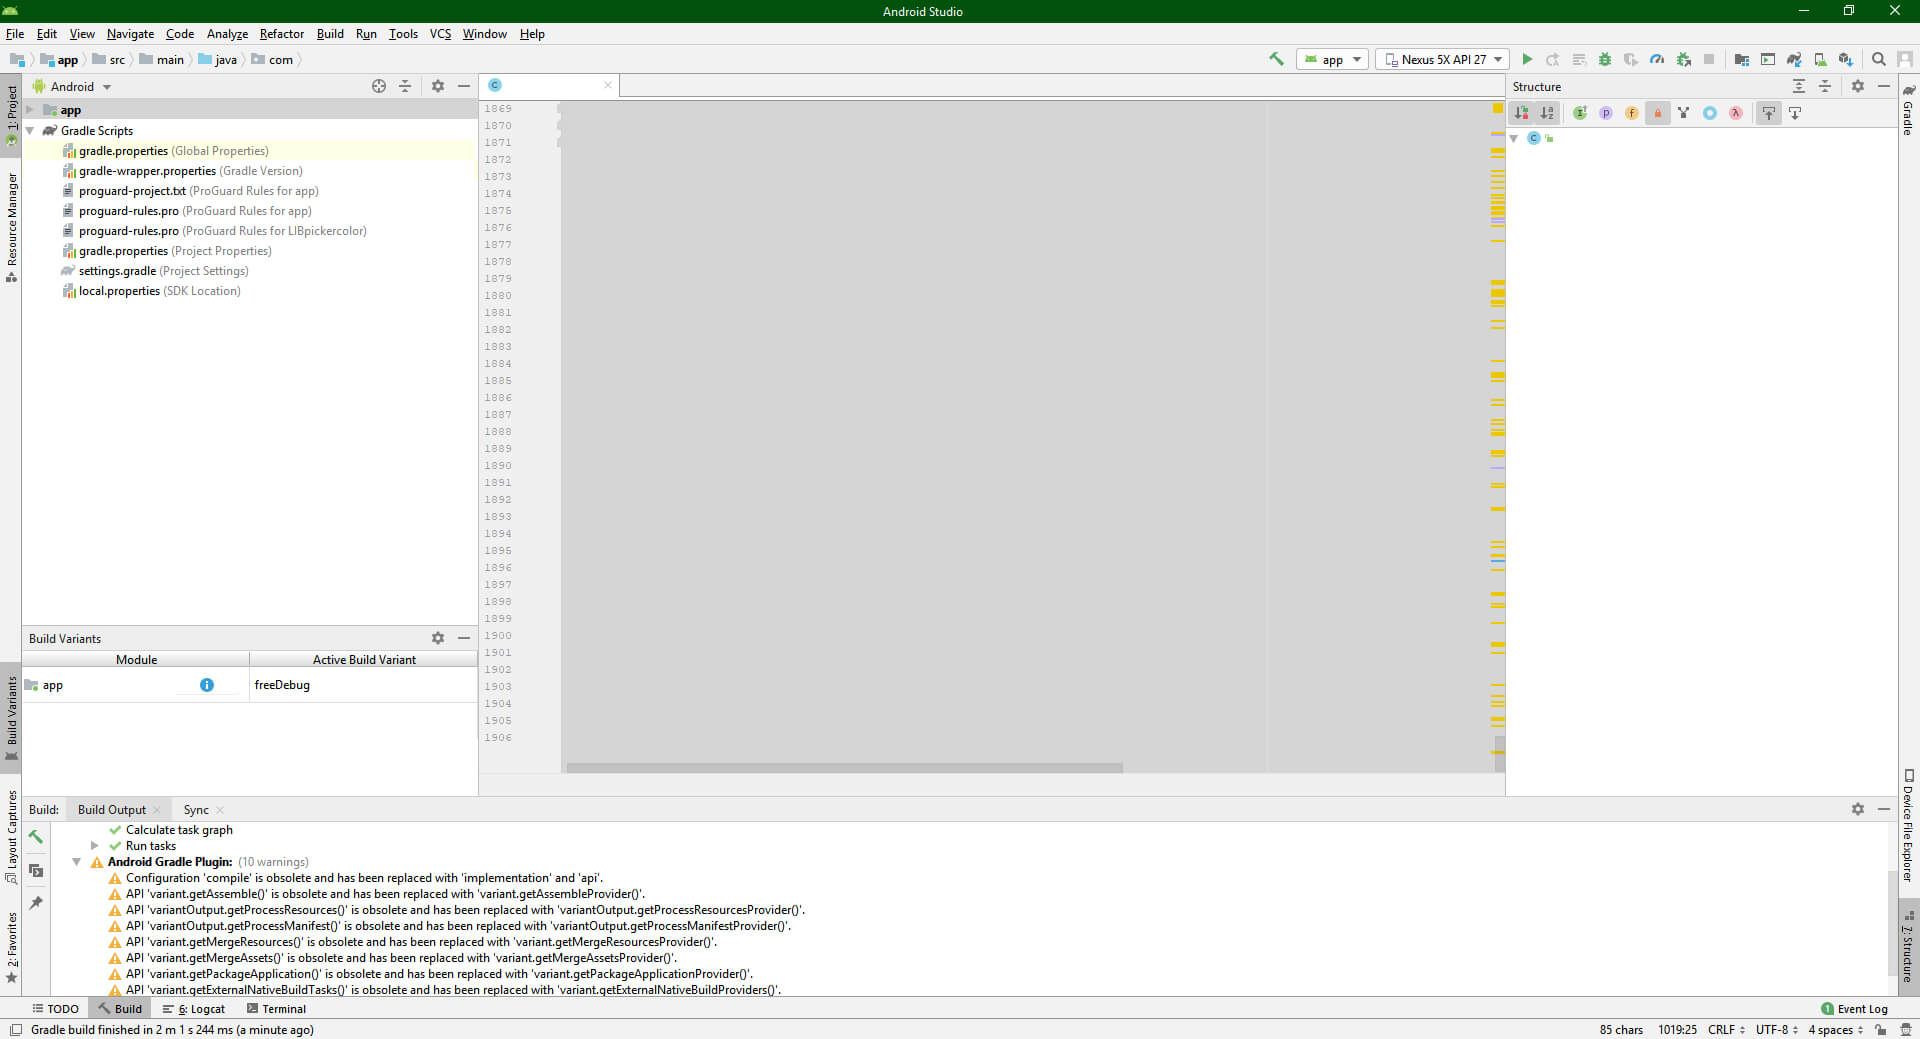The image size is (1920, 1039).
Task: Run the app with green play button
Action: coord(1527,59)
